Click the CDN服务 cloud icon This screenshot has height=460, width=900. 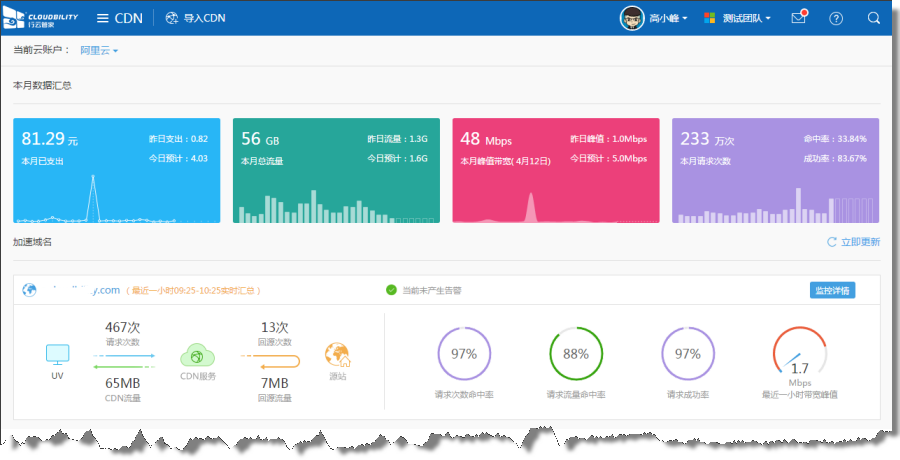[x=198, y=355]
